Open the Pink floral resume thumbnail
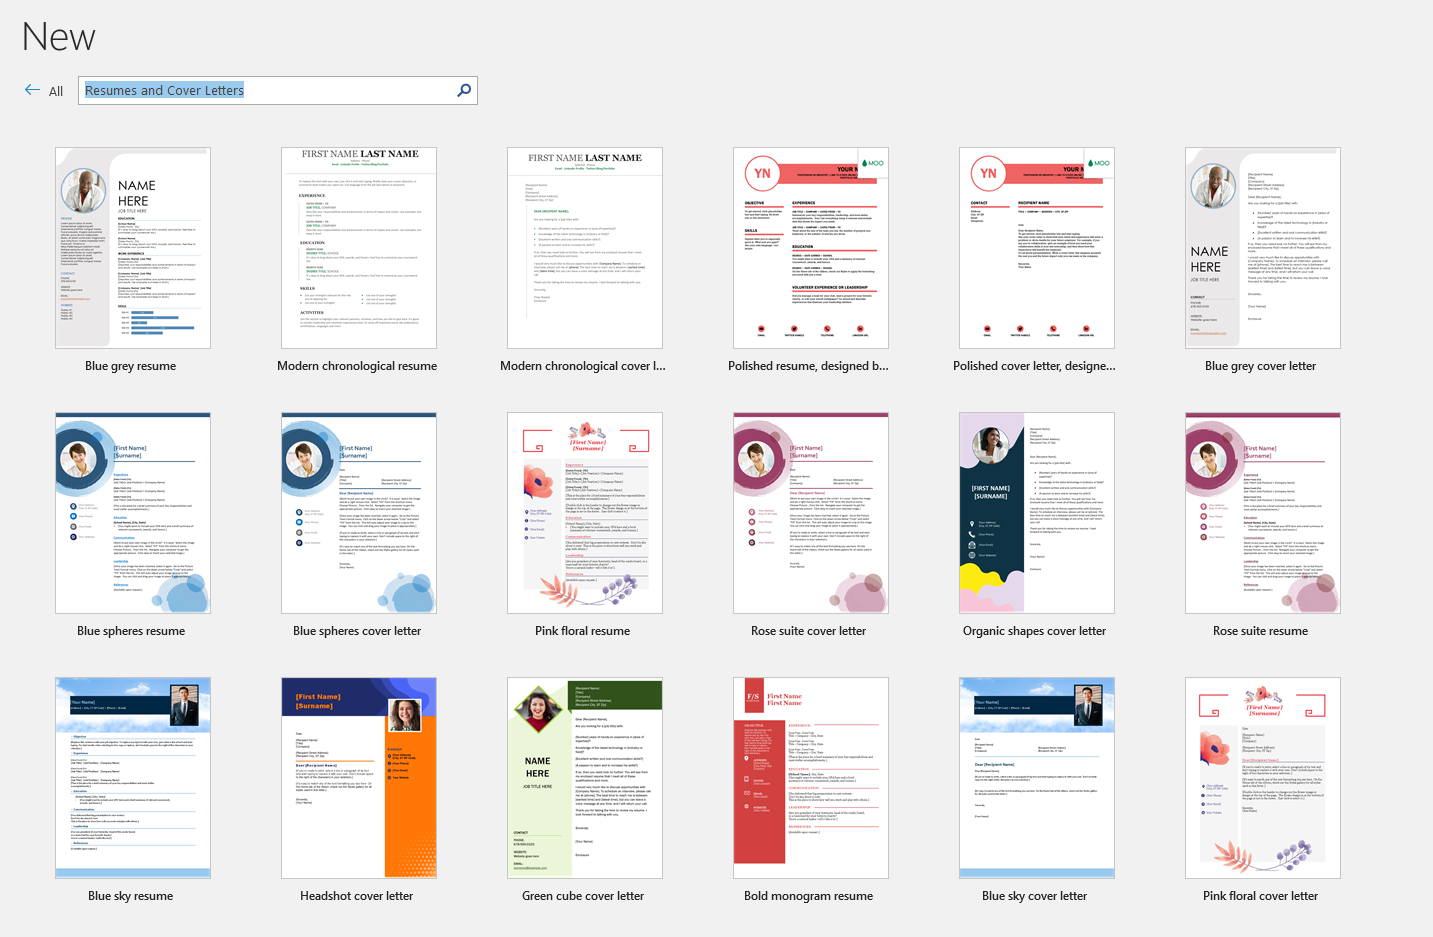The height and width of the screenshot is (937, 1433). coord(585,513)
